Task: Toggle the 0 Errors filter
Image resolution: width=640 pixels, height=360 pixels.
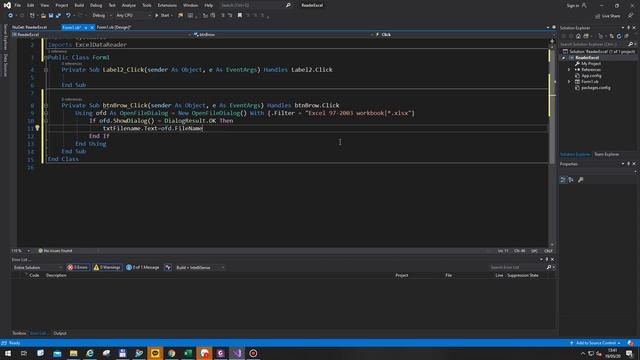Action: [x=78, y=268]
